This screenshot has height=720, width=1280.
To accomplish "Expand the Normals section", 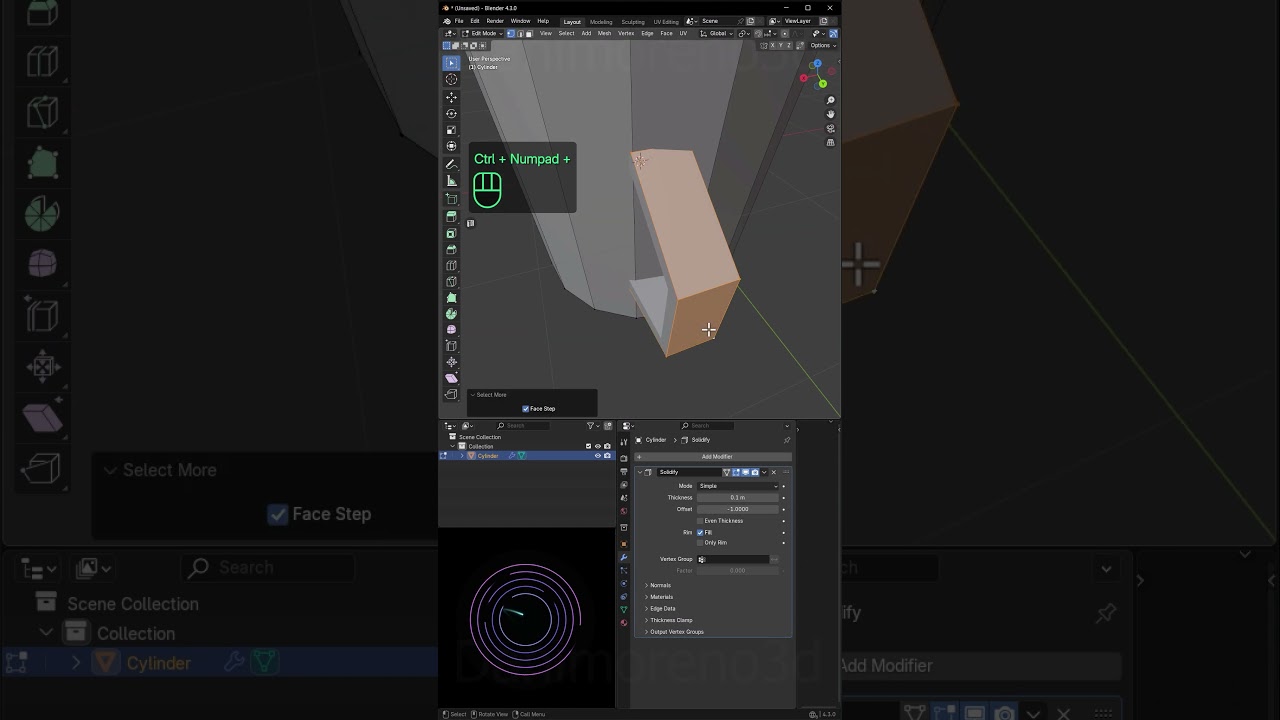I will [x=660, y=586].
